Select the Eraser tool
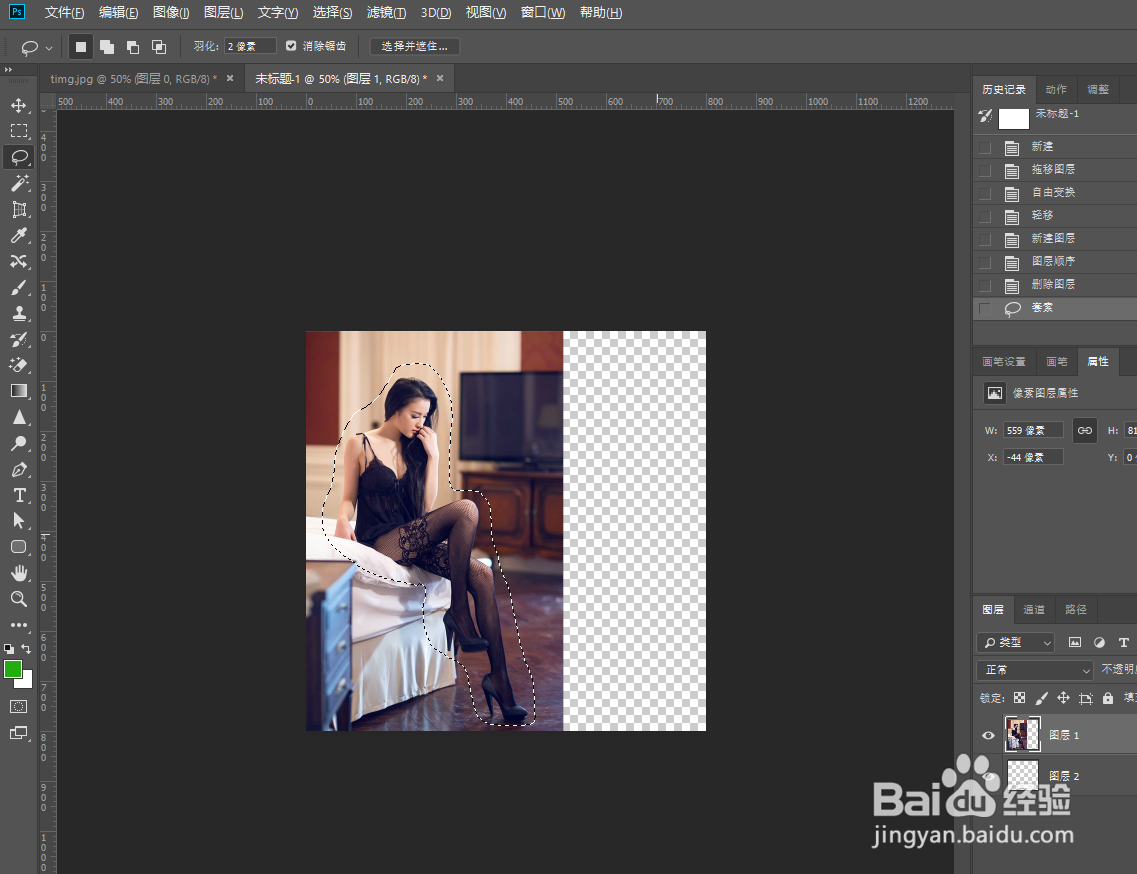Screen dimensions: 1137x874 19,365
